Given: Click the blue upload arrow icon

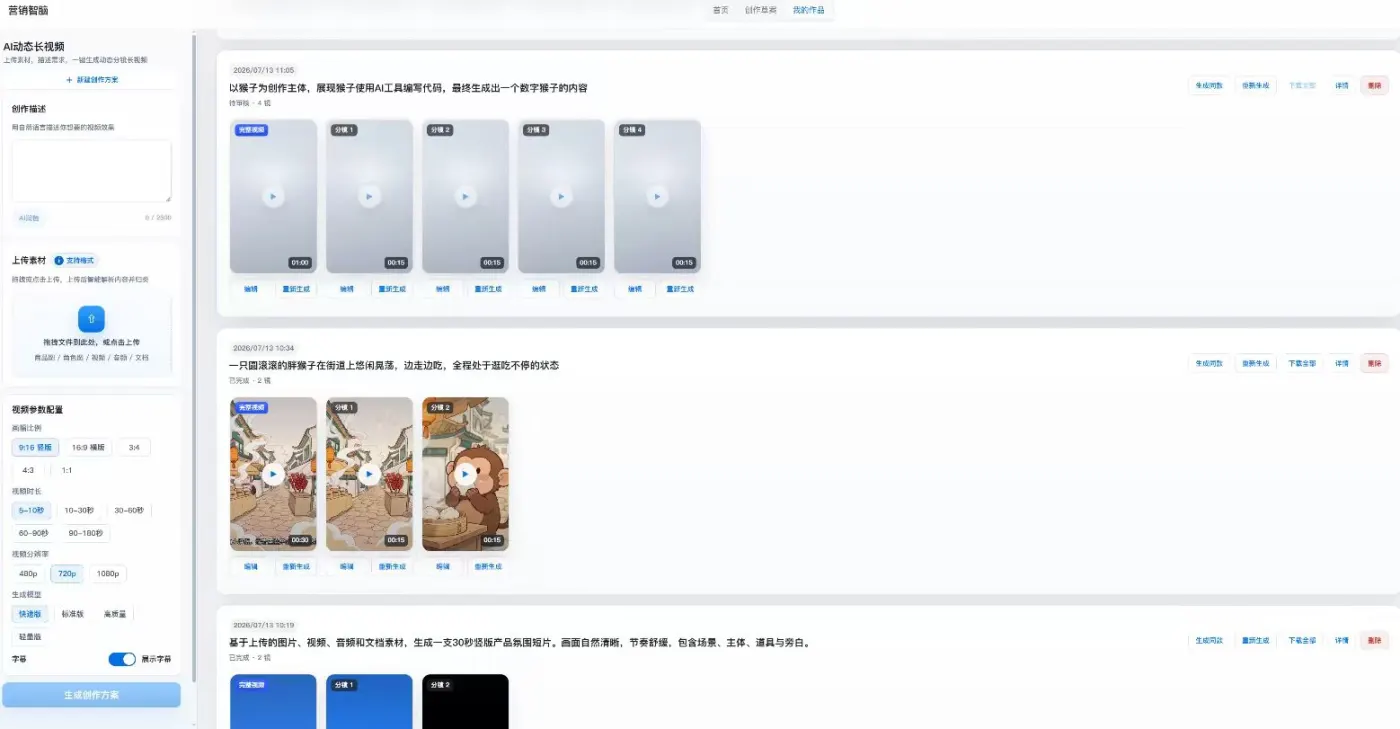Looking at the screenshot, I should (x=91, y=319).
